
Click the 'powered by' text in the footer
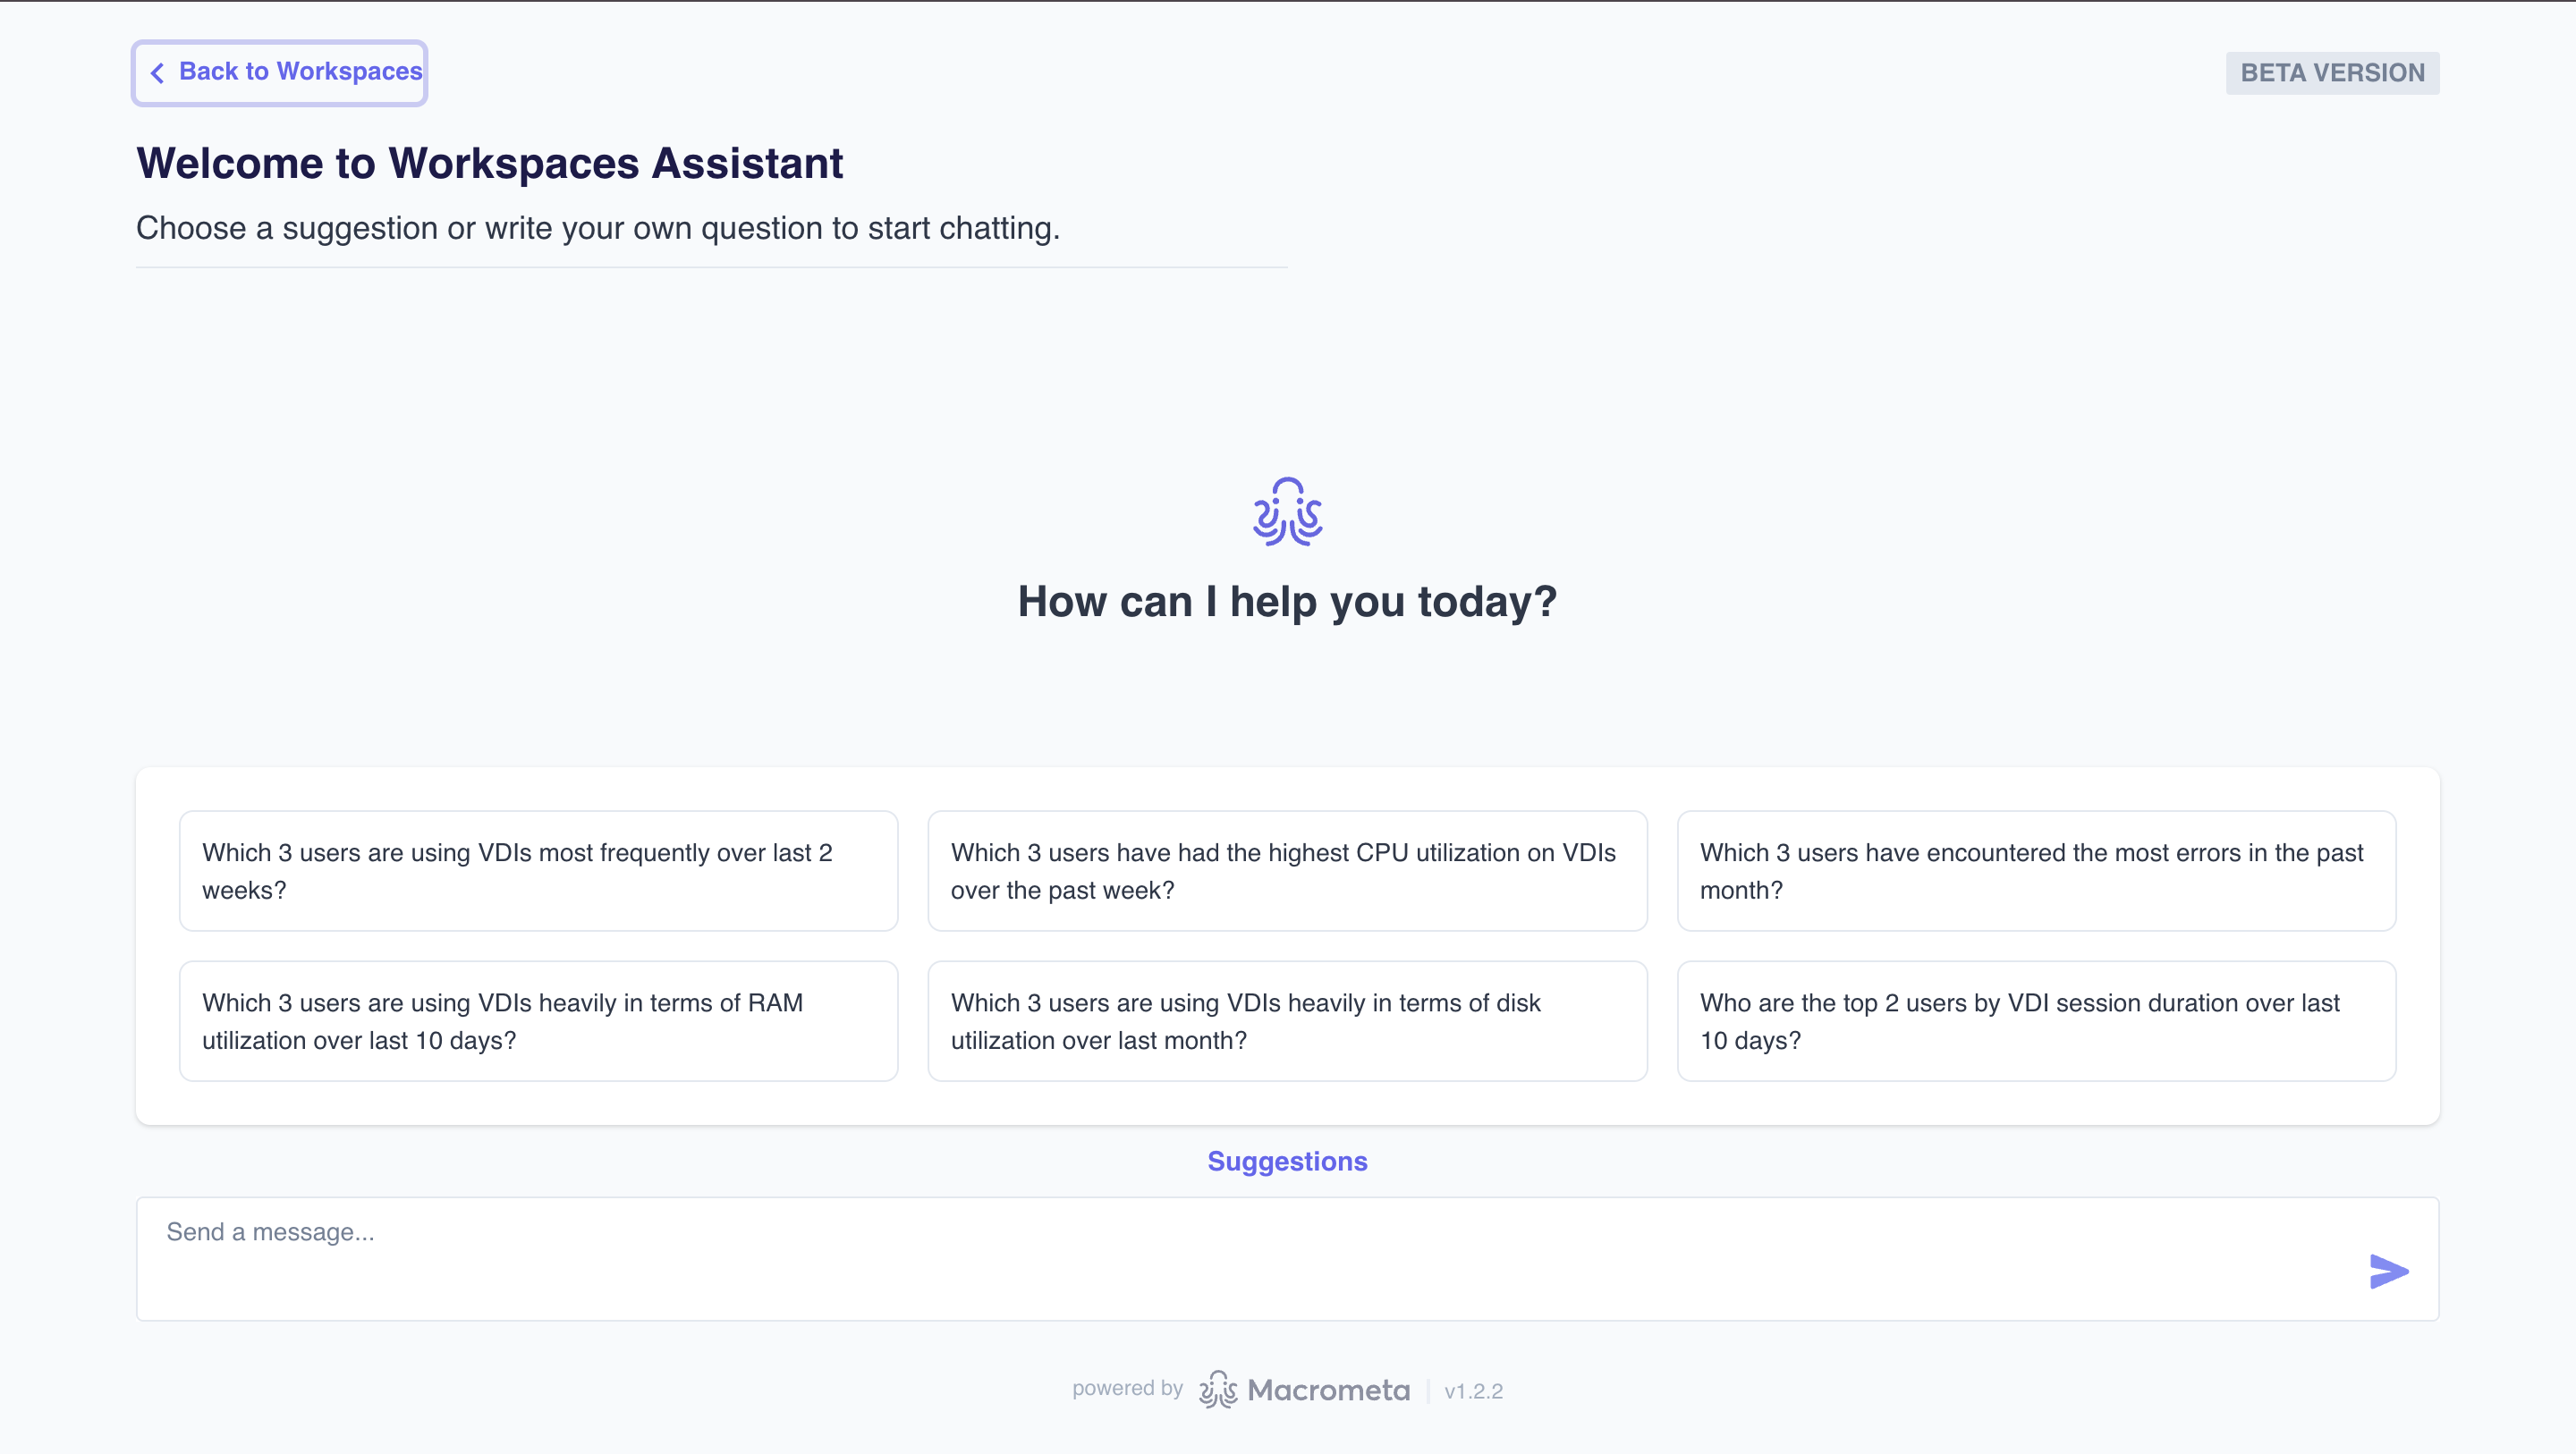1128,1388
